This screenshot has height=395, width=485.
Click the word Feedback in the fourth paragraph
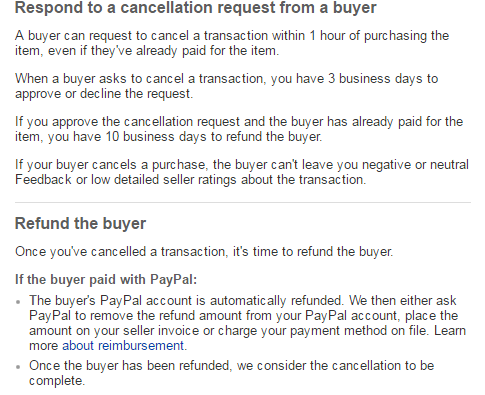(43, 180)
